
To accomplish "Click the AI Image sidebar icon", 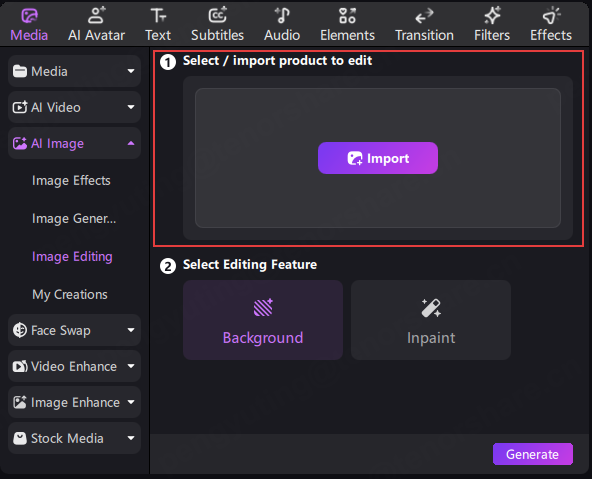I will (20, 143).
